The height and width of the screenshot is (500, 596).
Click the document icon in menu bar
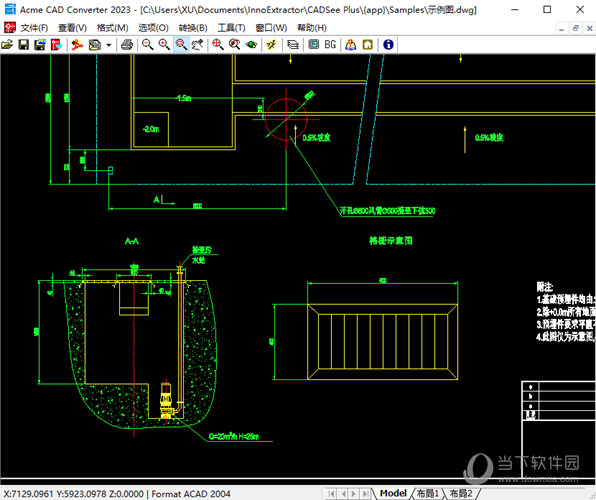tap(9, 27)
